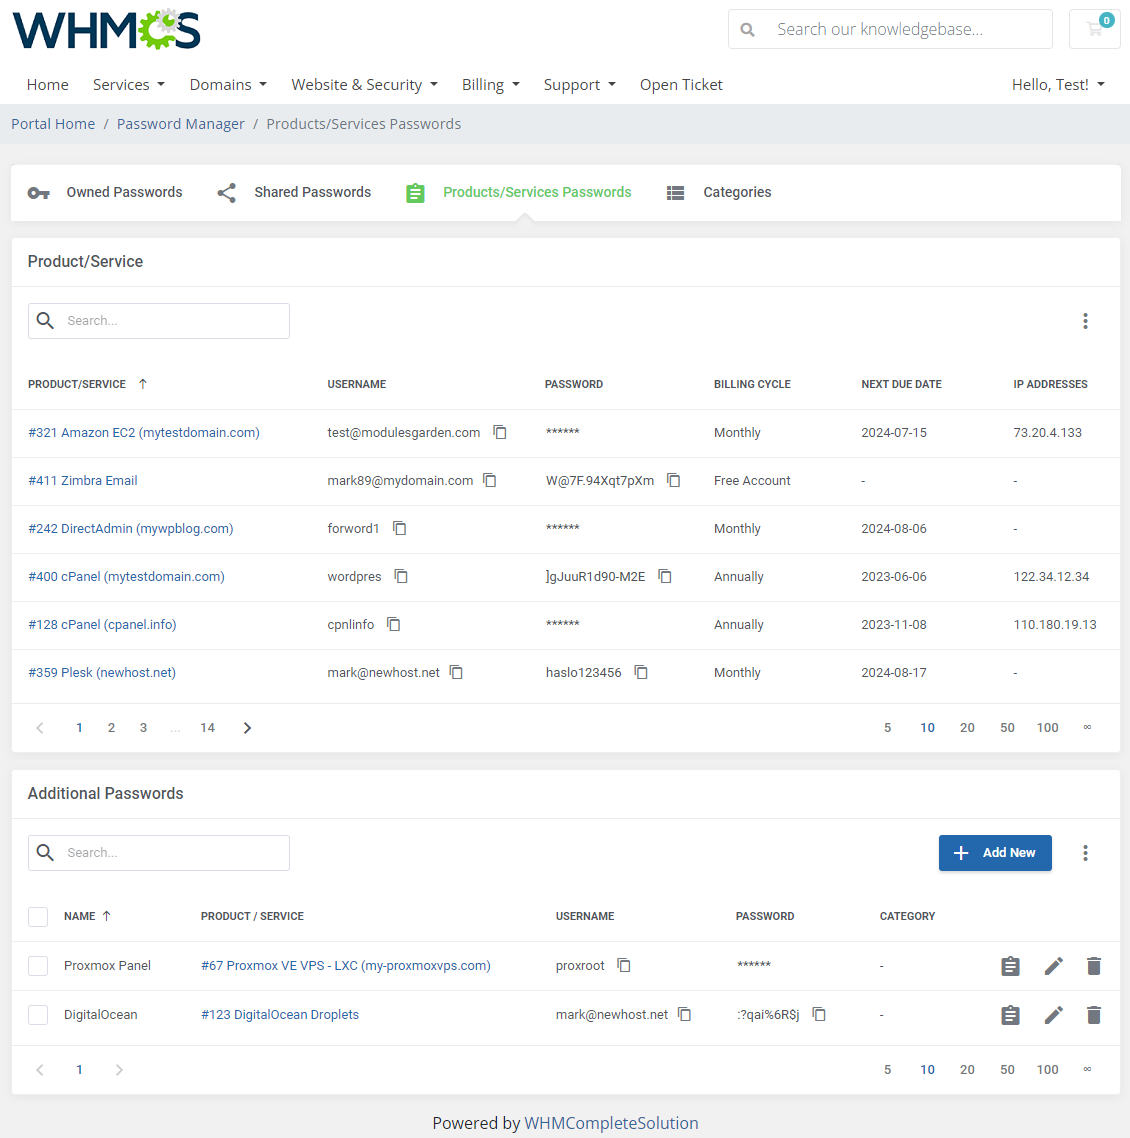
Task: Copy username forword1
Action: [x=399, y=528]
